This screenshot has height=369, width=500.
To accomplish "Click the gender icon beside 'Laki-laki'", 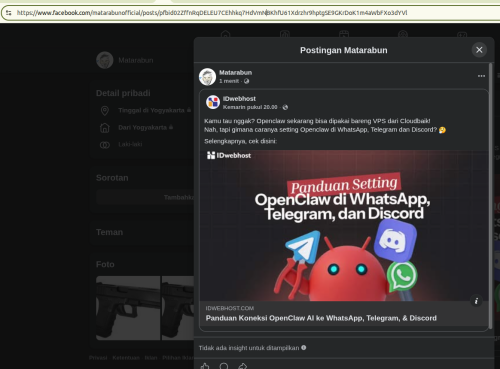I will click(x=105, y=145).
